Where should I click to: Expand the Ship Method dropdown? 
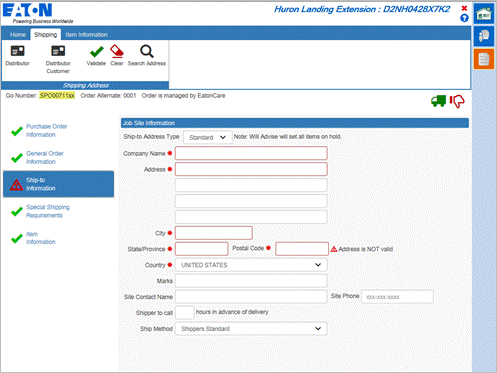tap(251, 329)
